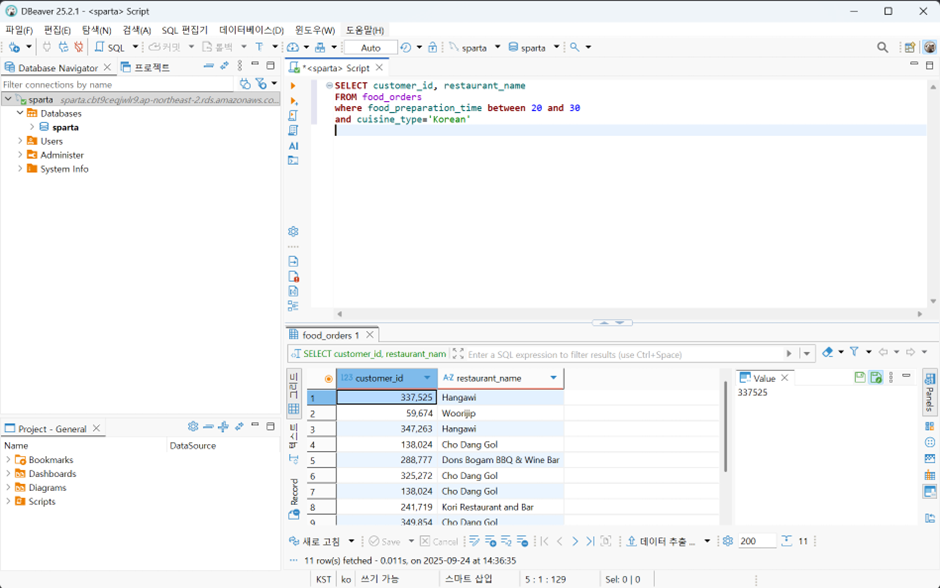940x588 pixels.
Task: Open the AI assistant icon in the editor sidebar
Action: click(x=293, y=146)
